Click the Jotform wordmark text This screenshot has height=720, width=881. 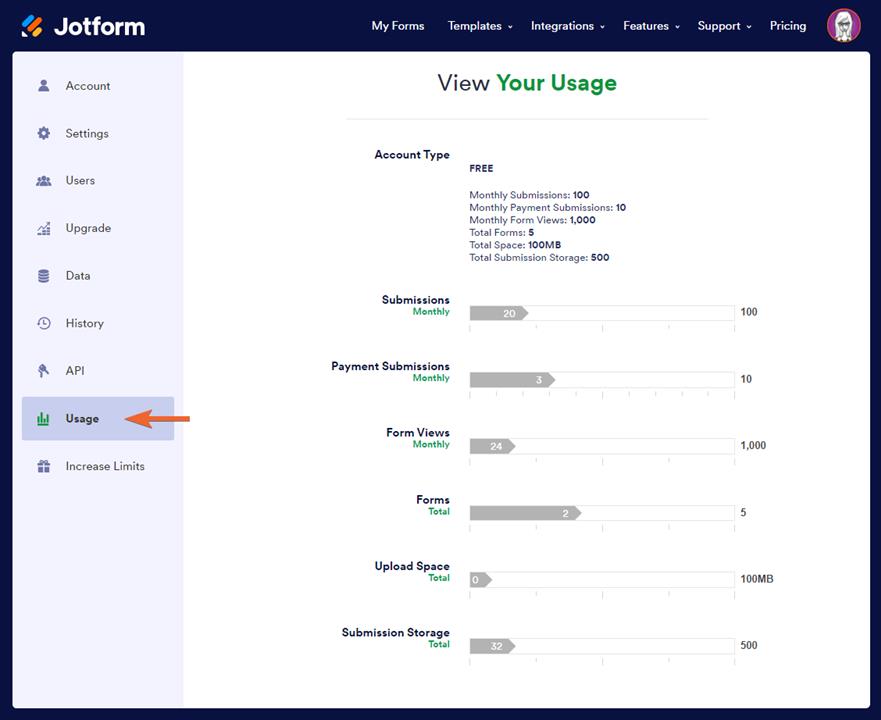(x=99, y=26)
